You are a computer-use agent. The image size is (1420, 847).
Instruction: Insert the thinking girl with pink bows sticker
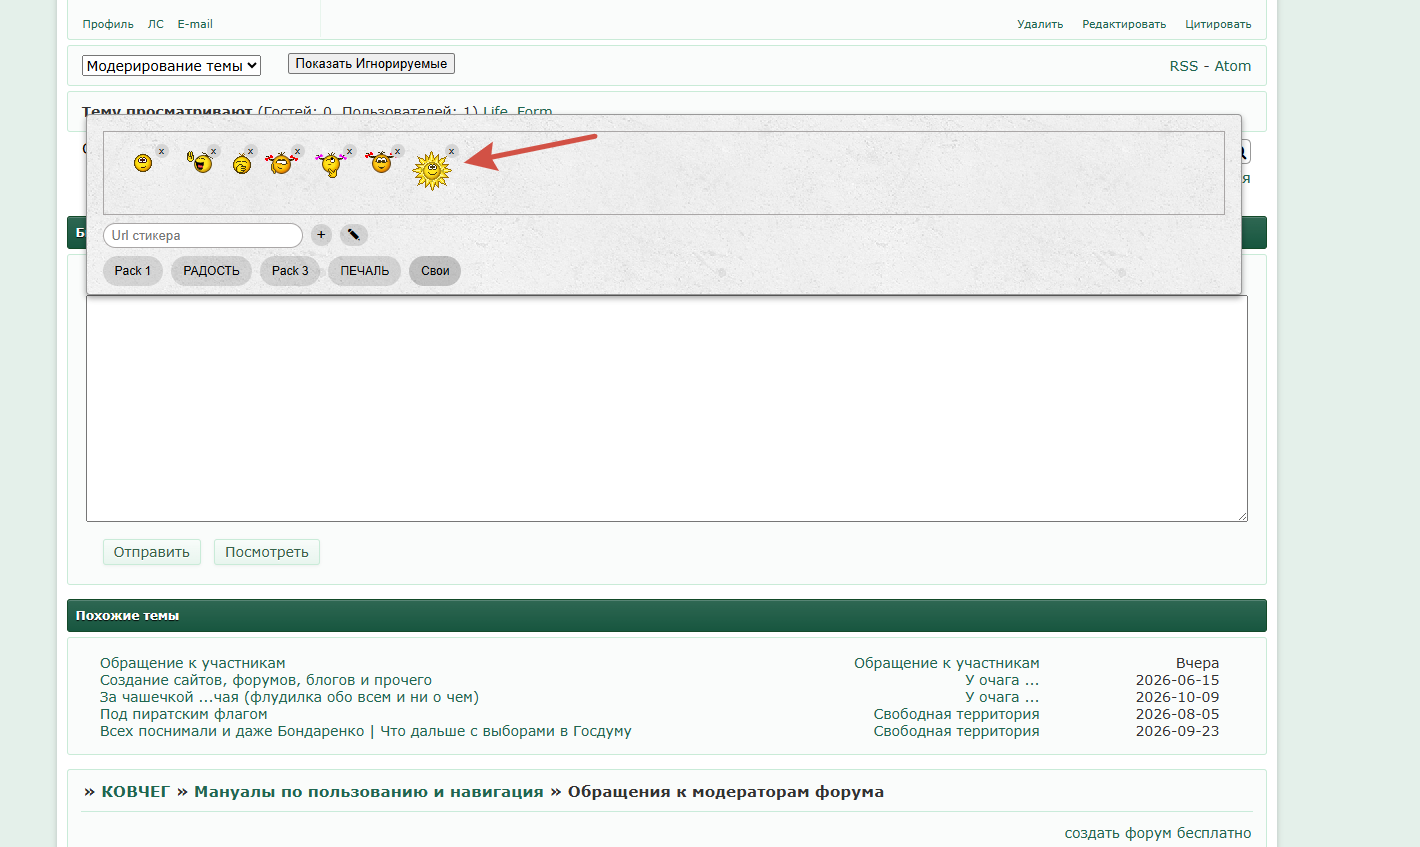click(329, 164)
